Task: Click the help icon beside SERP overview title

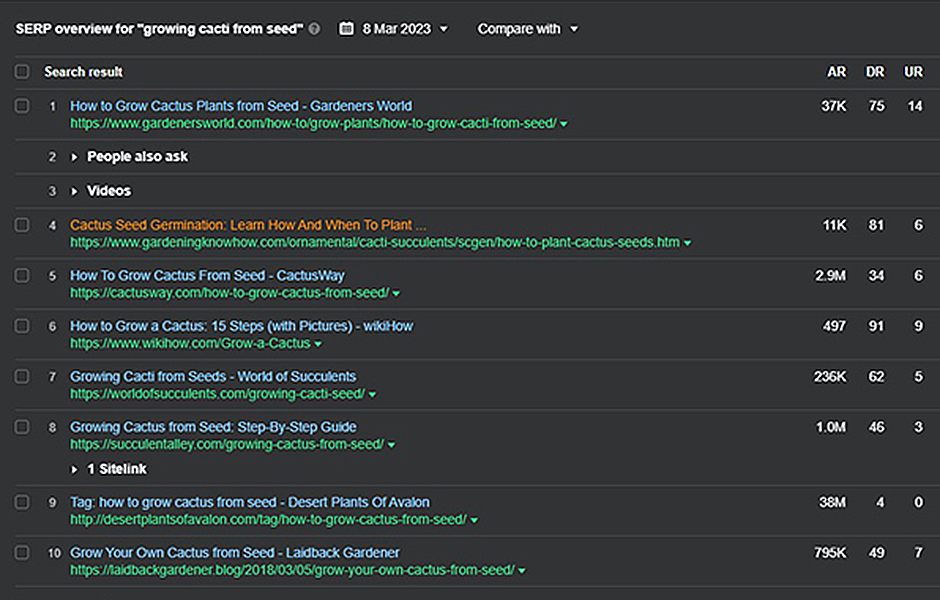Action: click(314, 29)
